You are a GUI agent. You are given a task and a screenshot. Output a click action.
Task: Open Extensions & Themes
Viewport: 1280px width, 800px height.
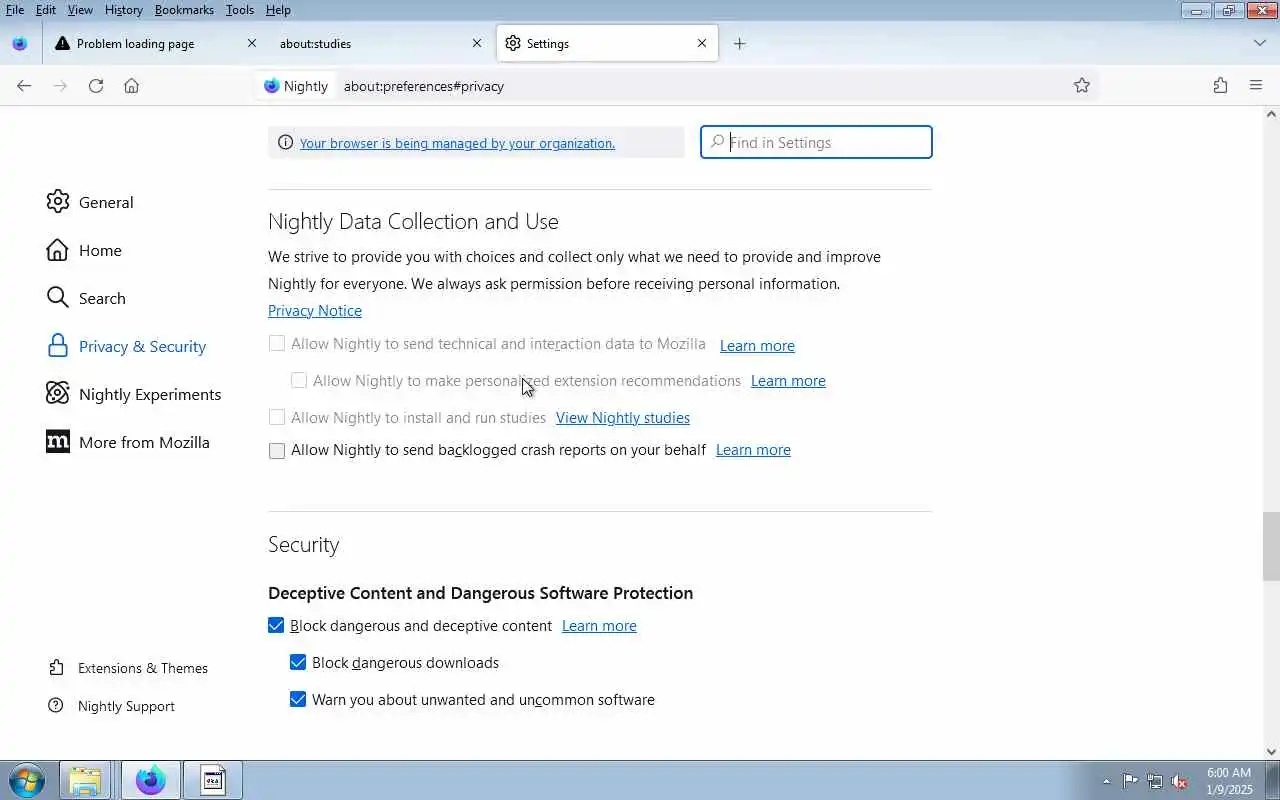pyautogui.click(x=128, y=668)
